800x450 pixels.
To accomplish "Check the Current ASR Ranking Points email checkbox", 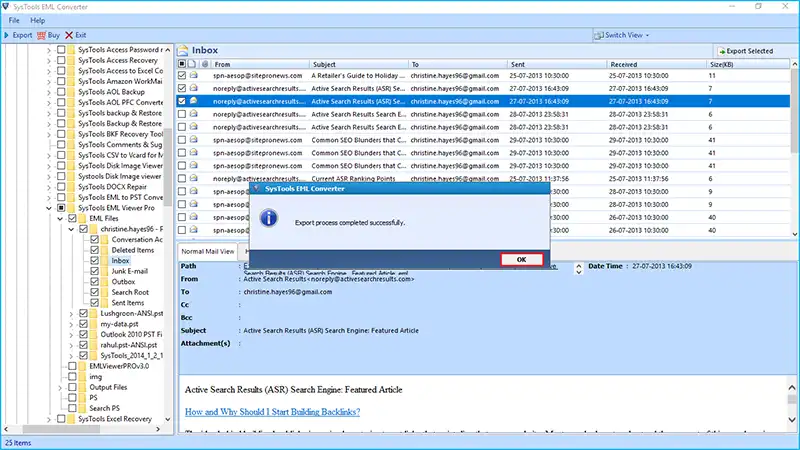I will click(x=182, y=179).
